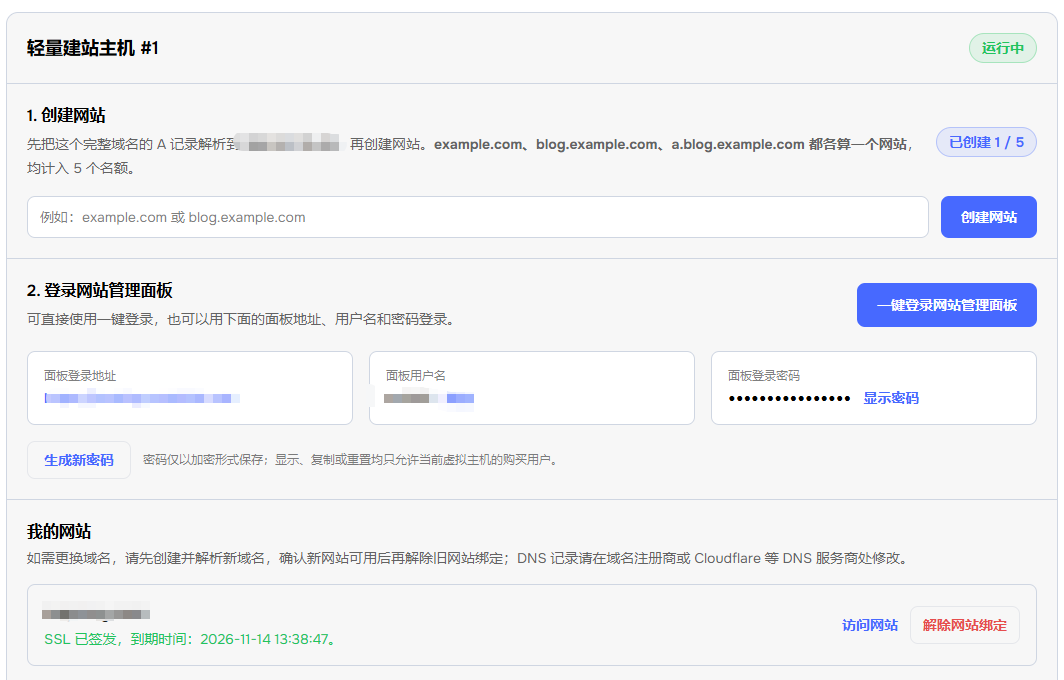Click the 显示密码 link
1064x680 pixels.
click(890, 398)
